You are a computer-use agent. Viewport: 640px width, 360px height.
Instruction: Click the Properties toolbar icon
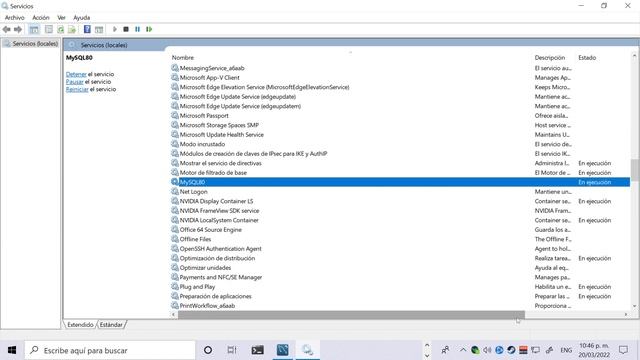coord(49,29)
